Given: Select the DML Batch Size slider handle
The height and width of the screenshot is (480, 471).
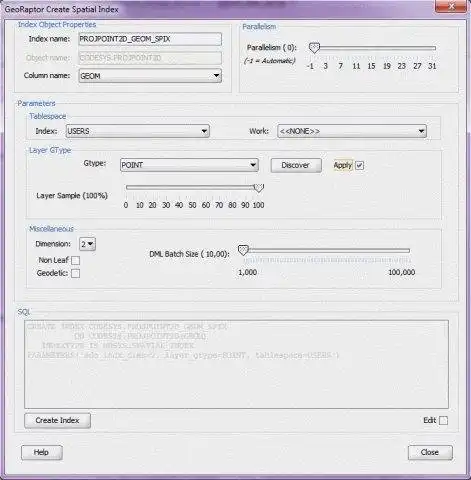Looking at the screenshot, I should point(243,250).
